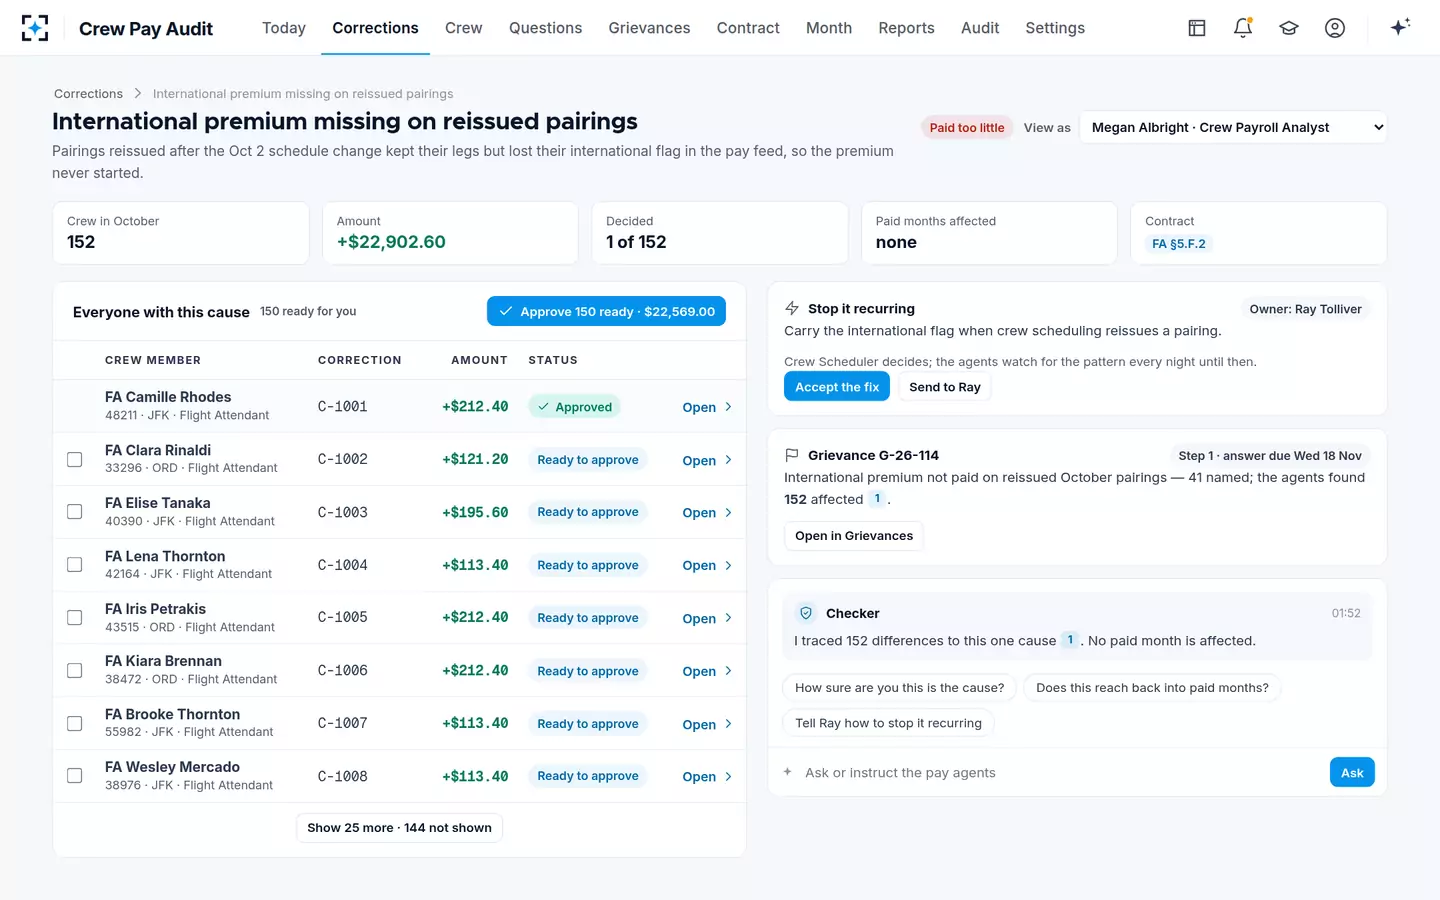Click the lightning bolt Stop it recurring icon
Image resolution: width=1440 pixels, height=900 pixels.
click(792, 308)
